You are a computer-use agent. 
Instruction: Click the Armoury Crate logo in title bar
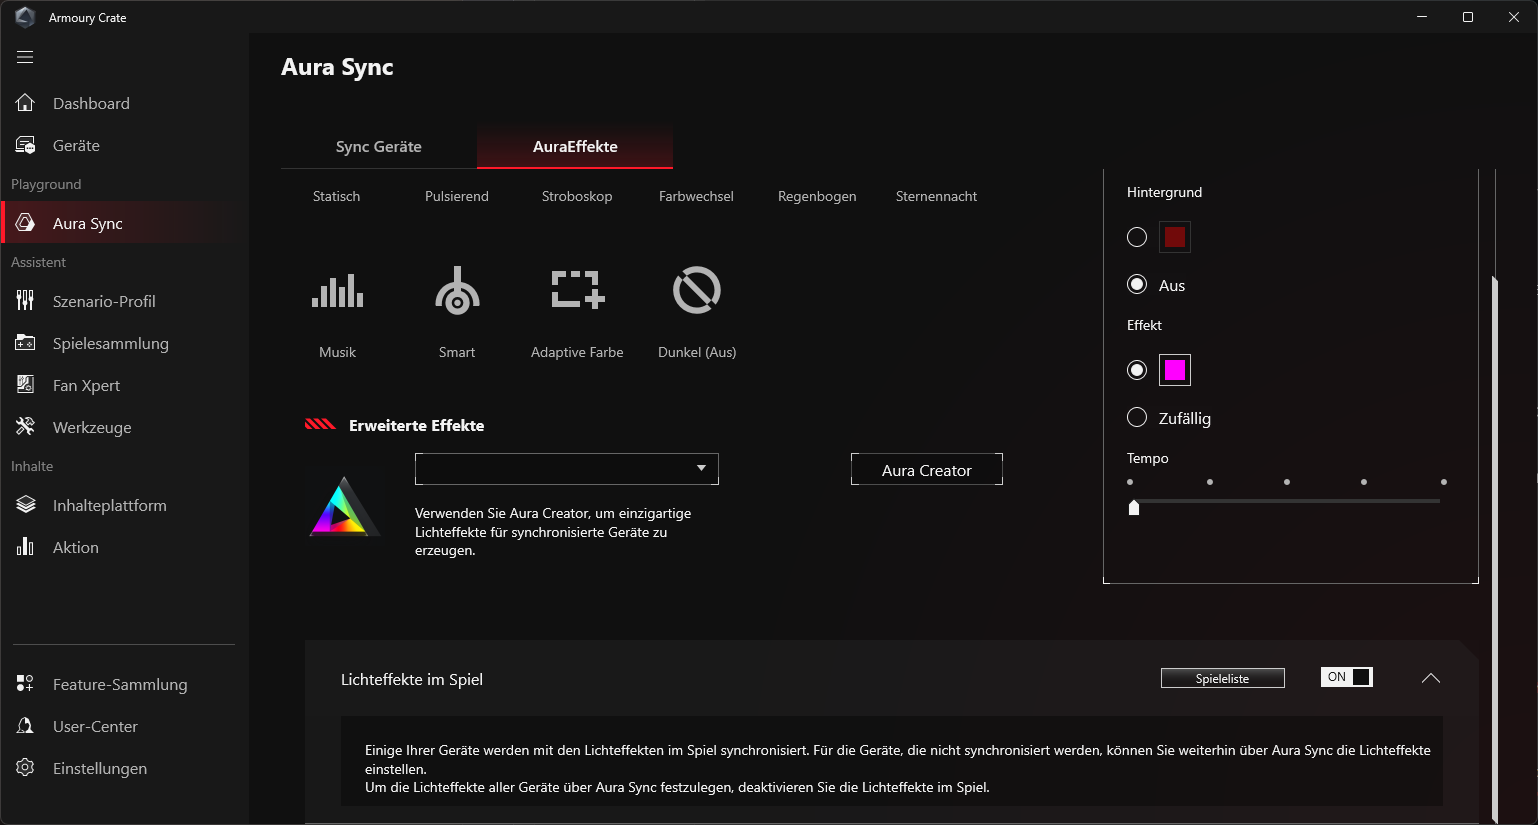point(25,17)
